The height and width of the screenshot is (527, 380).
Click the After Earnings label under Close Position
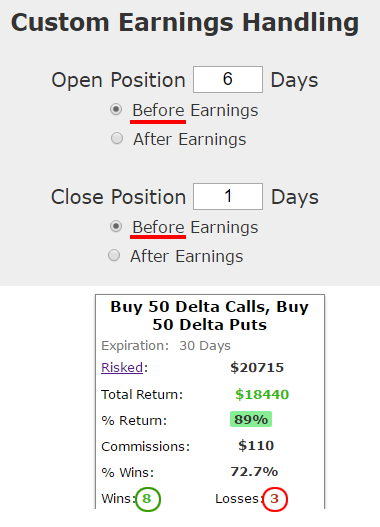[x=187, y=256]
